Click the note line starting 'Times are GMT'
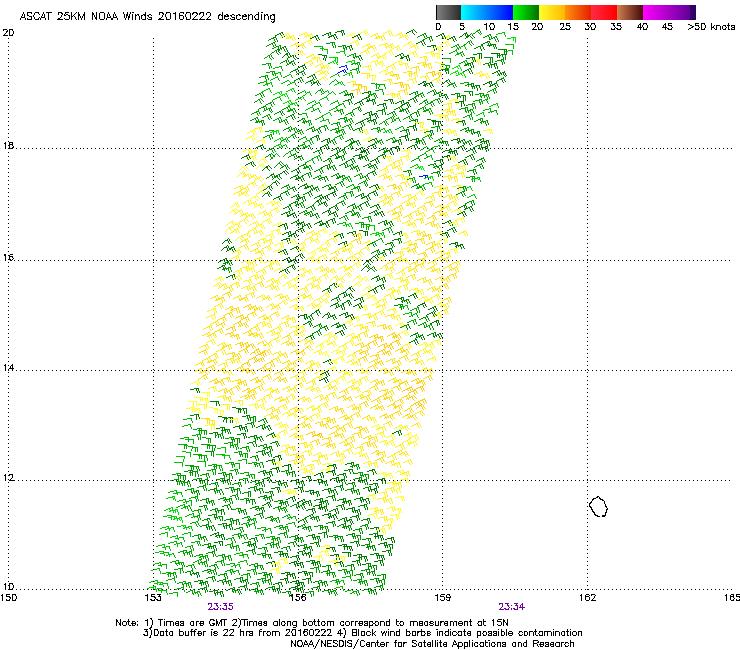 [312, 623]
